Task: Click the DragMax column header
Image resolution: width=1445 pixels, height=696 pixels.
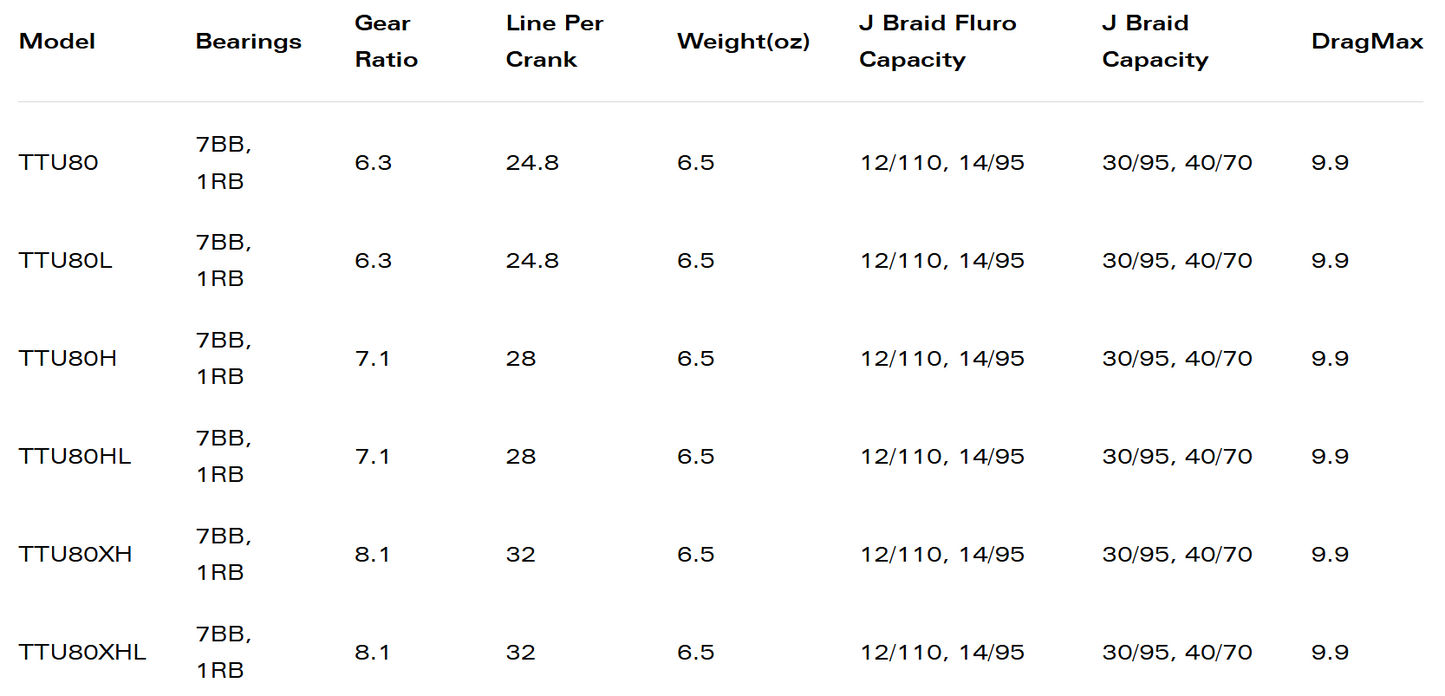Action: pyautogui.click(x=1366, y=42)
